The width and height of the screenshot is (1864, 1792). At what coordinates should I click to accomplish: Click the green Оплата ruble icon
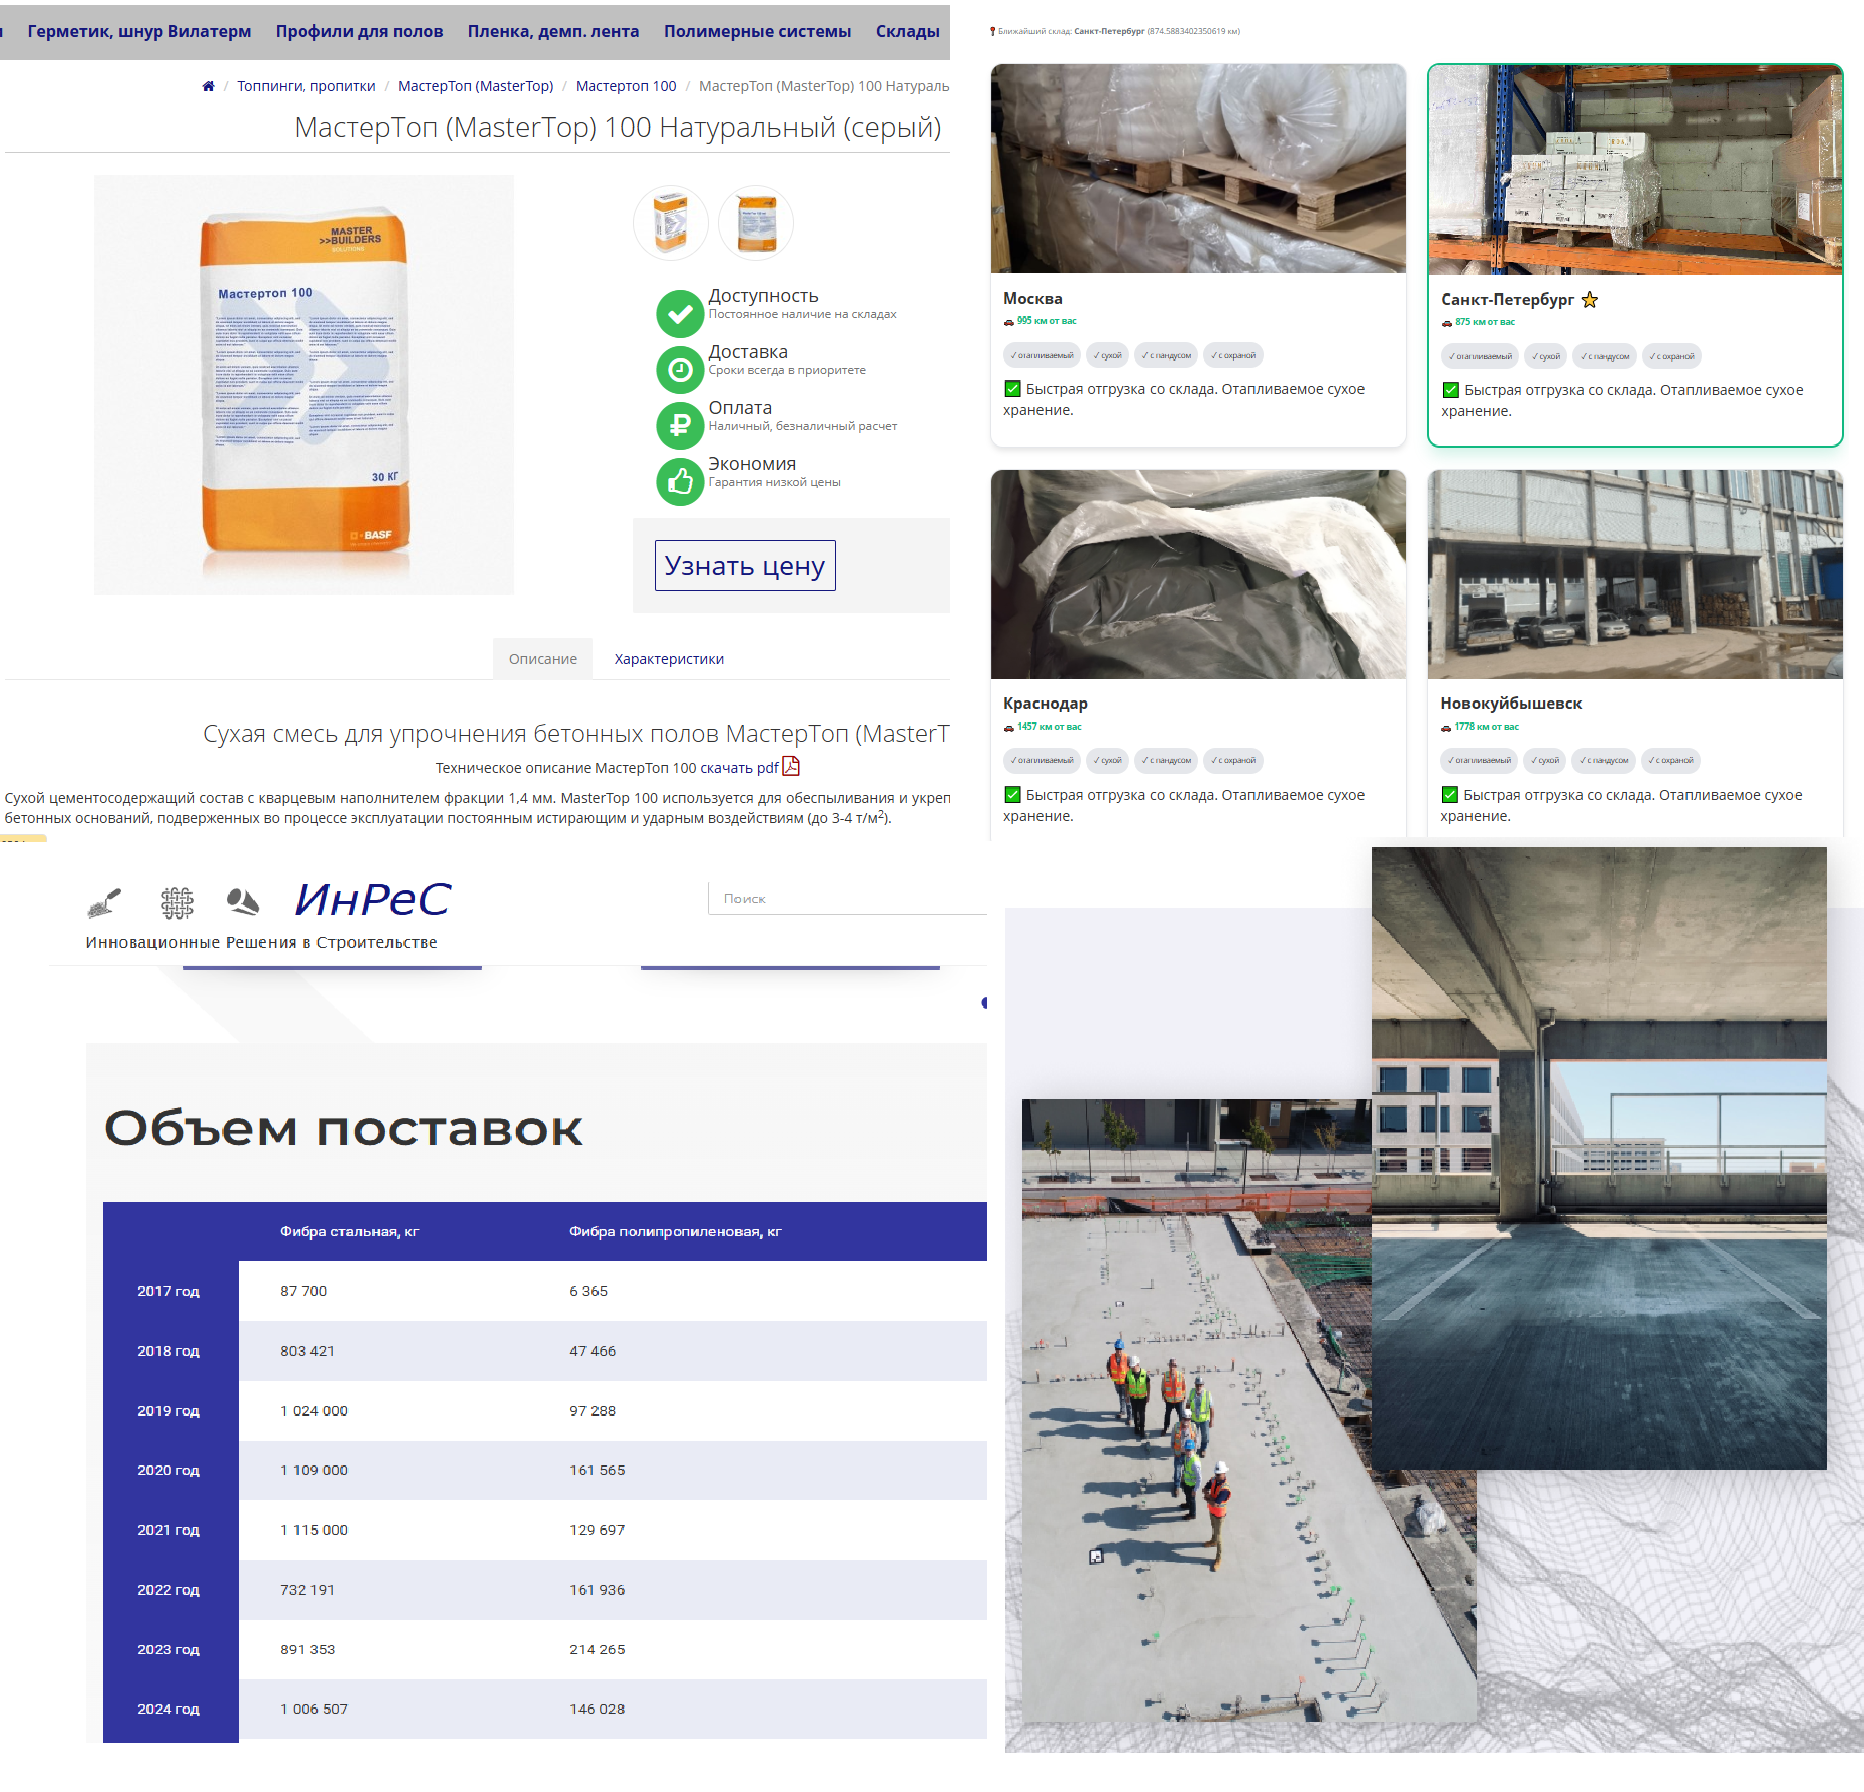[680, 426]
